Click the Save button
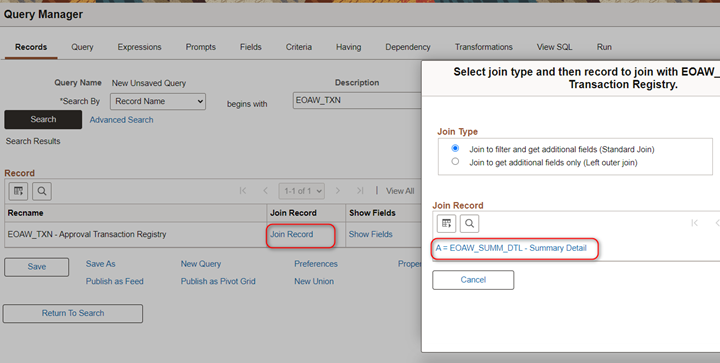This screenshot has height=363, width=720. (37, 267)
